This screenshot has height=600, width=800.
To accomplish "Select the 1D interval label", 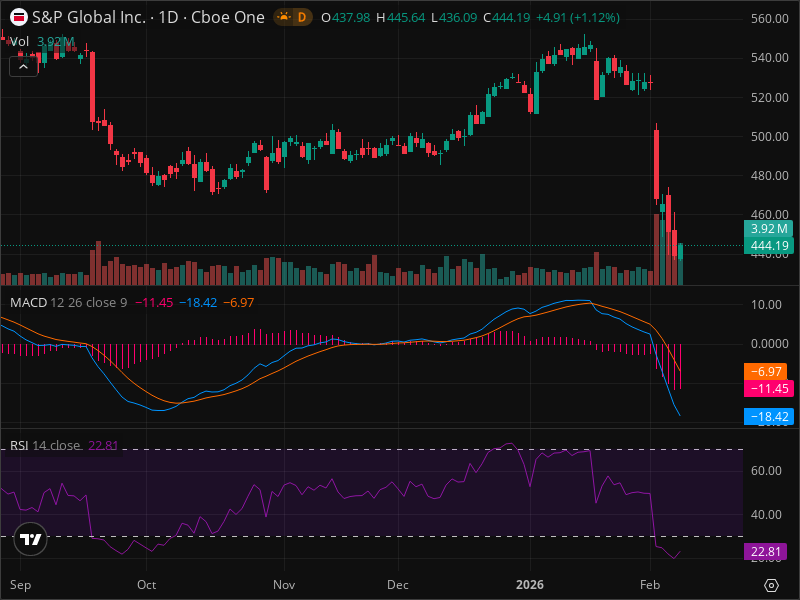I will coord(168,17).
